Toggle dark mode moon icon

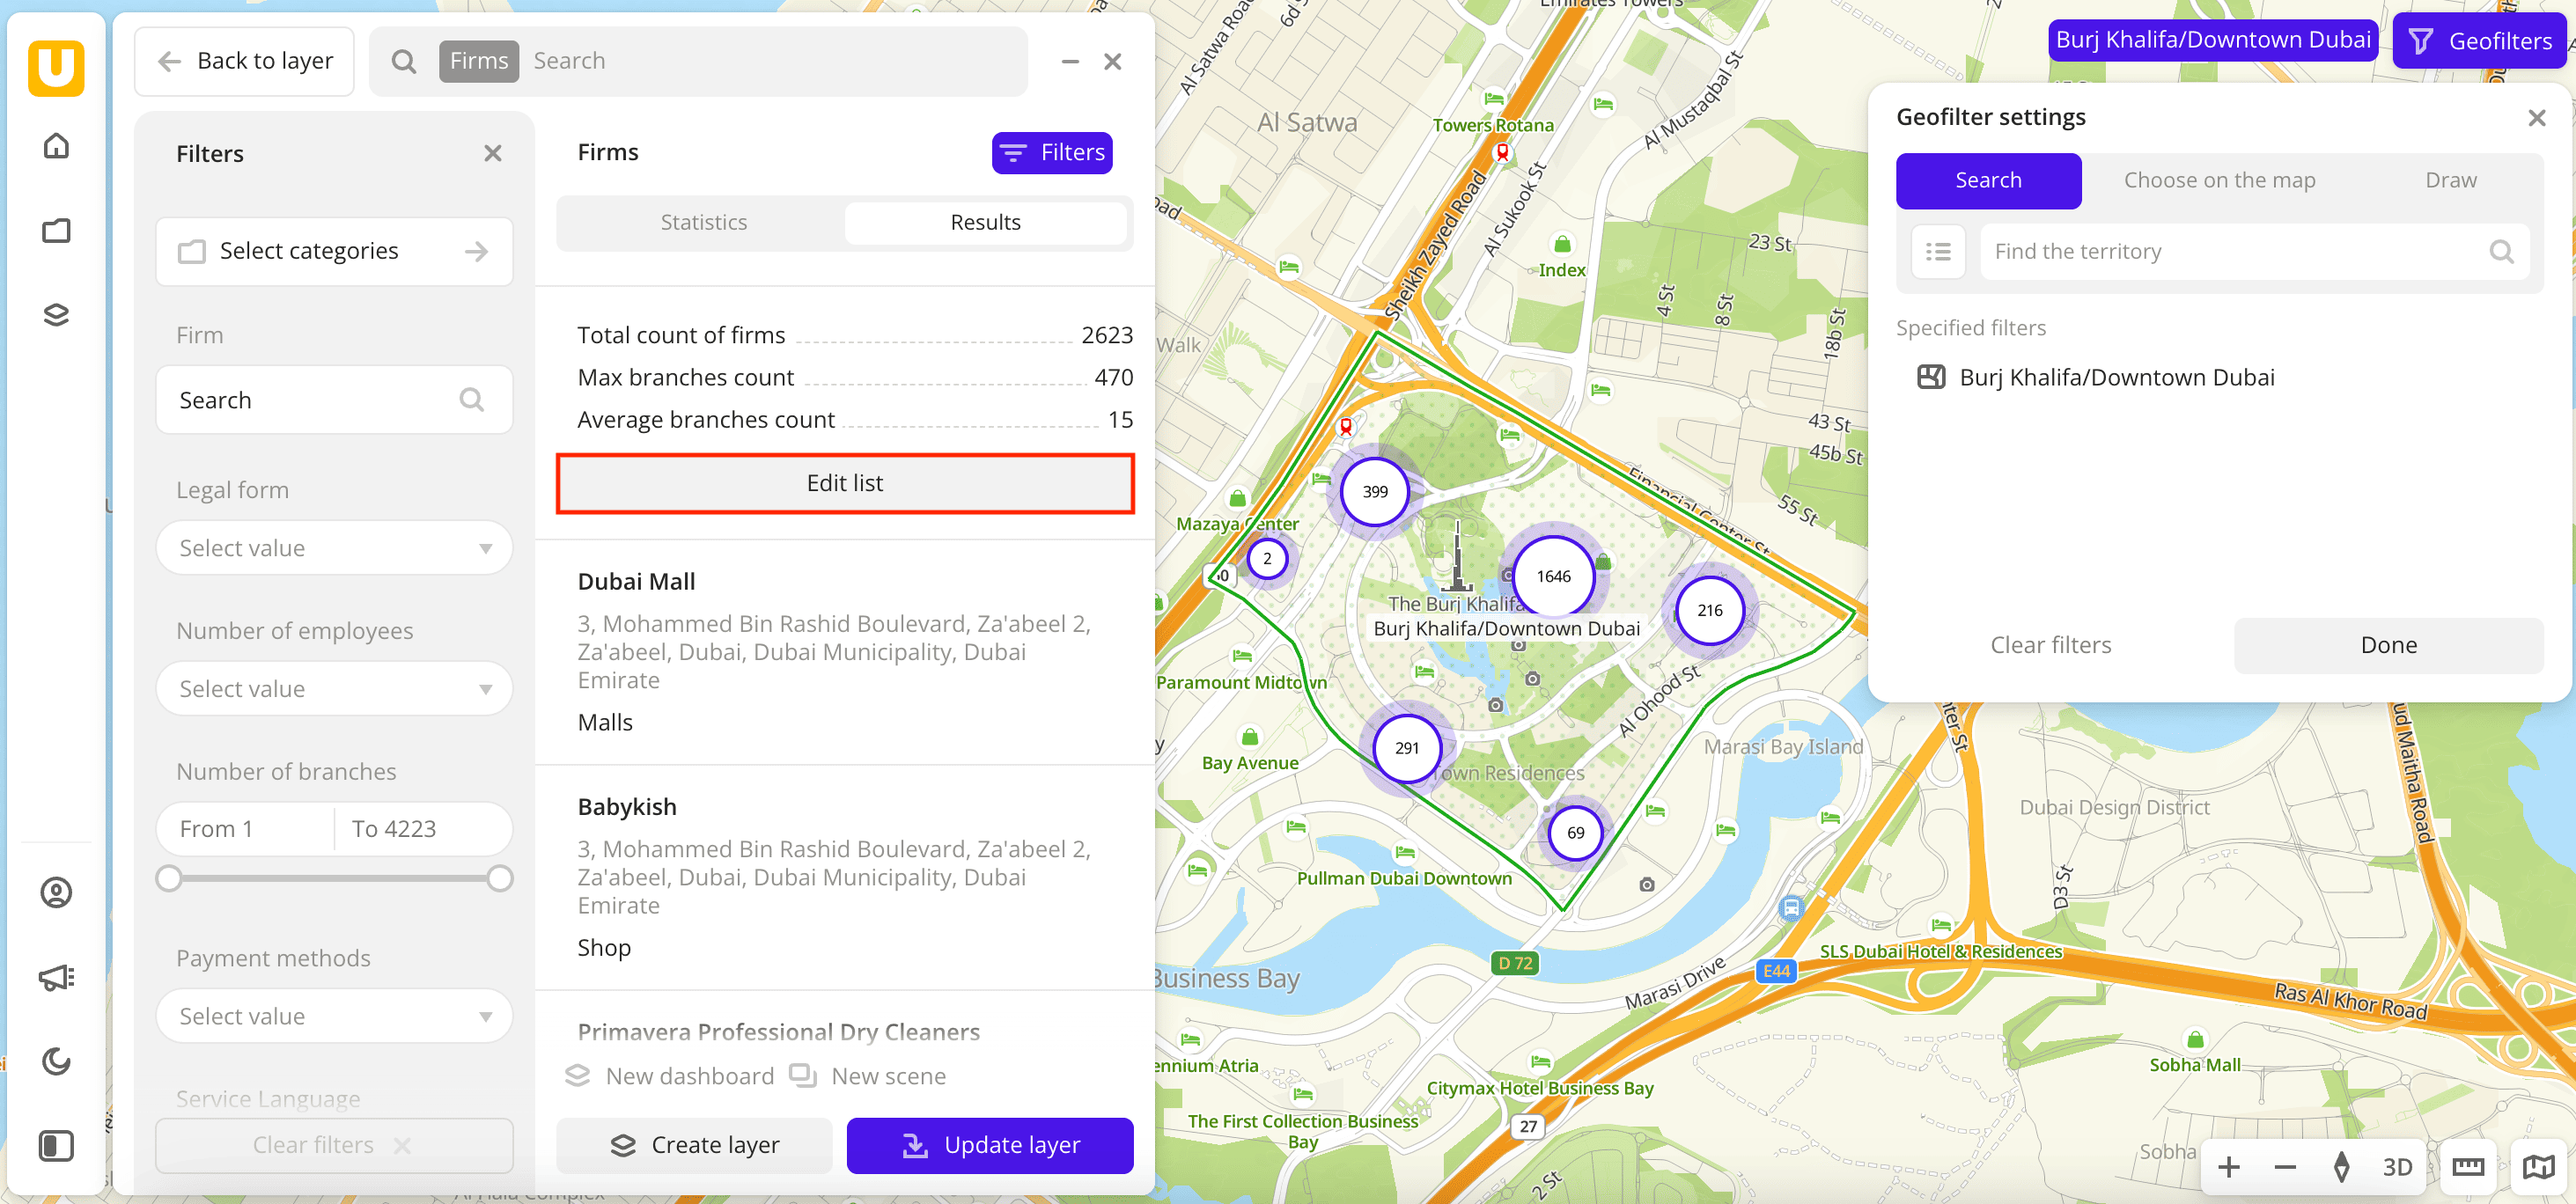[x=56, y=1061]
